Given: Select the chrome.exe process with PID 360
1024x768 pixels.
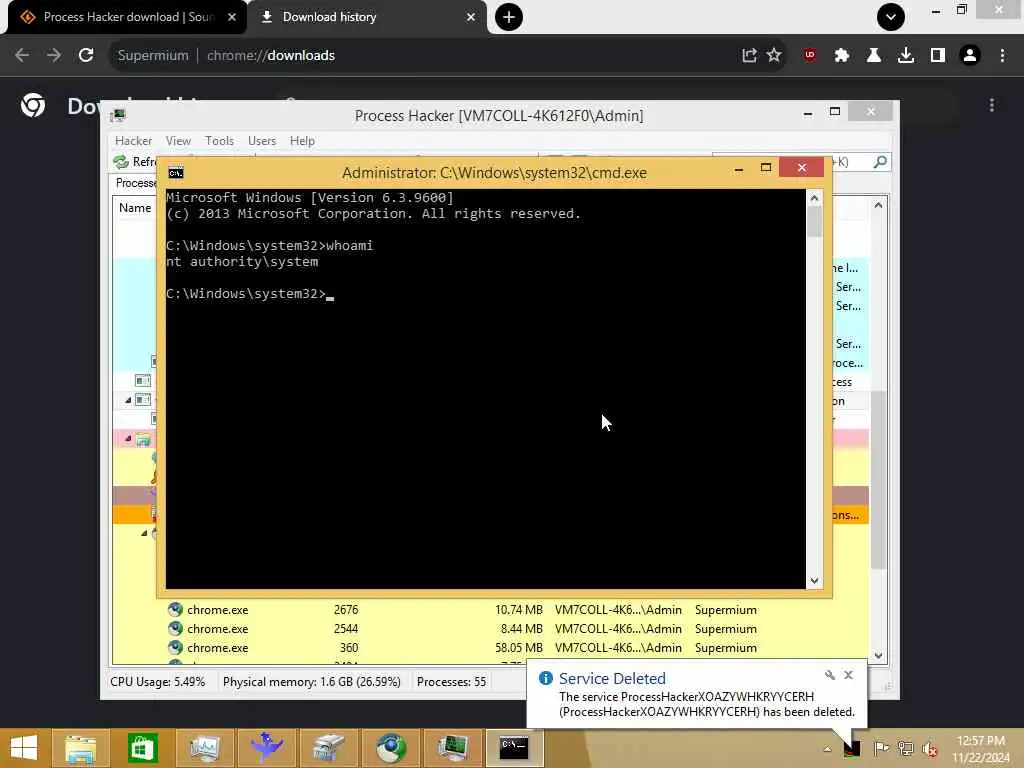Looking at the screenshot, I should (x=491, y=648).
